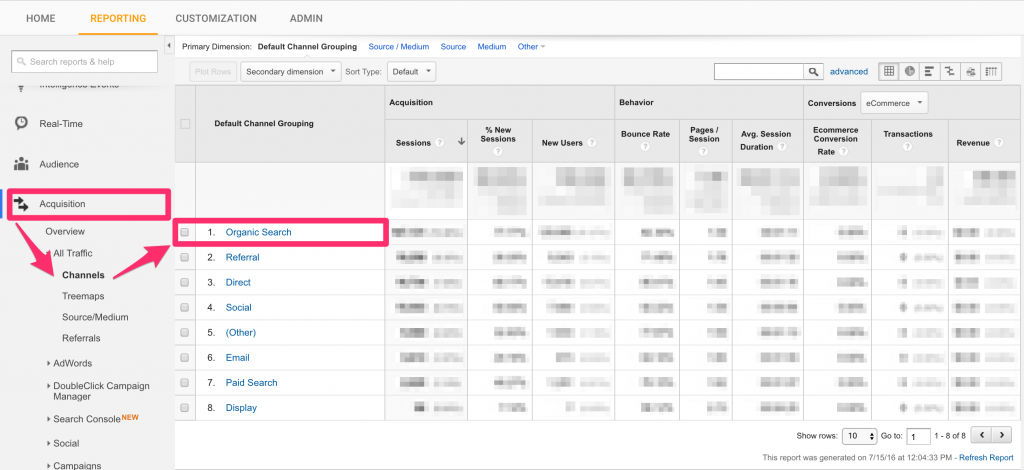The height and width of the screenshot is (470, 1024).
Task: Click the help icon next to Sessions
Action: pos(440,143)
